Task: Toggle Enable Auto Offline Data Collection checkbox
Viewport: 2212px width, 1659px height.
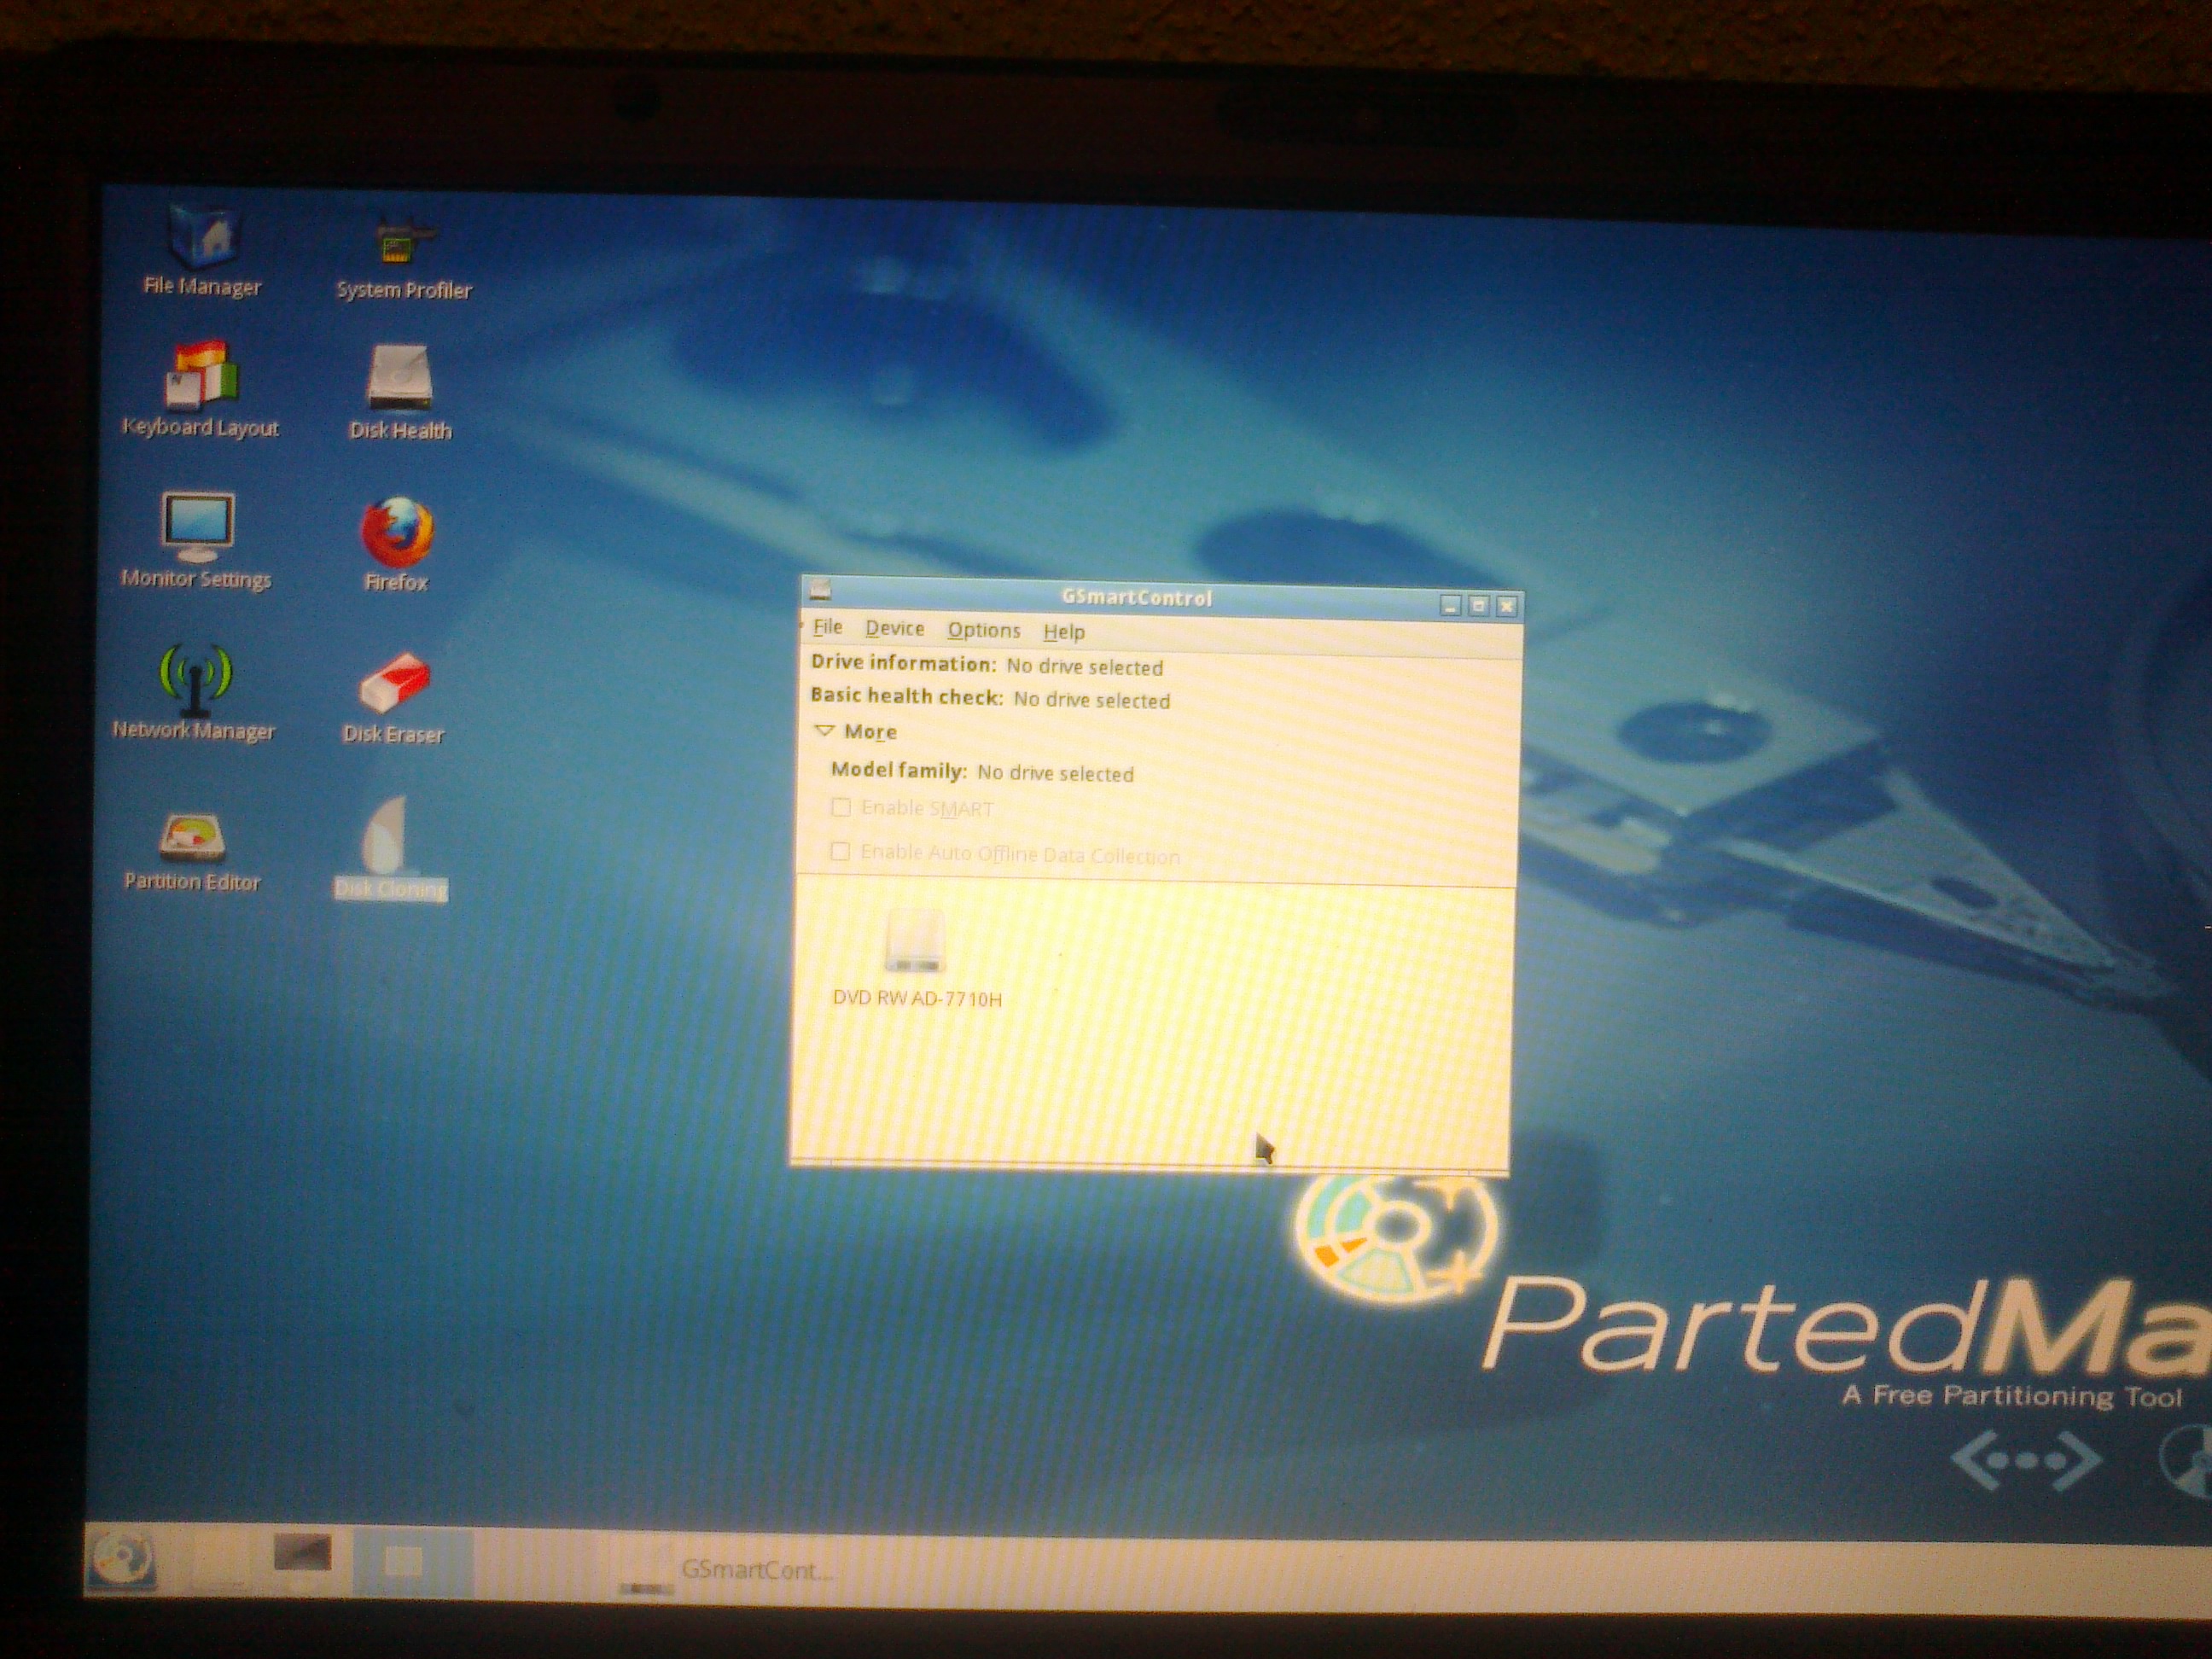Action: tap(840, 851)
